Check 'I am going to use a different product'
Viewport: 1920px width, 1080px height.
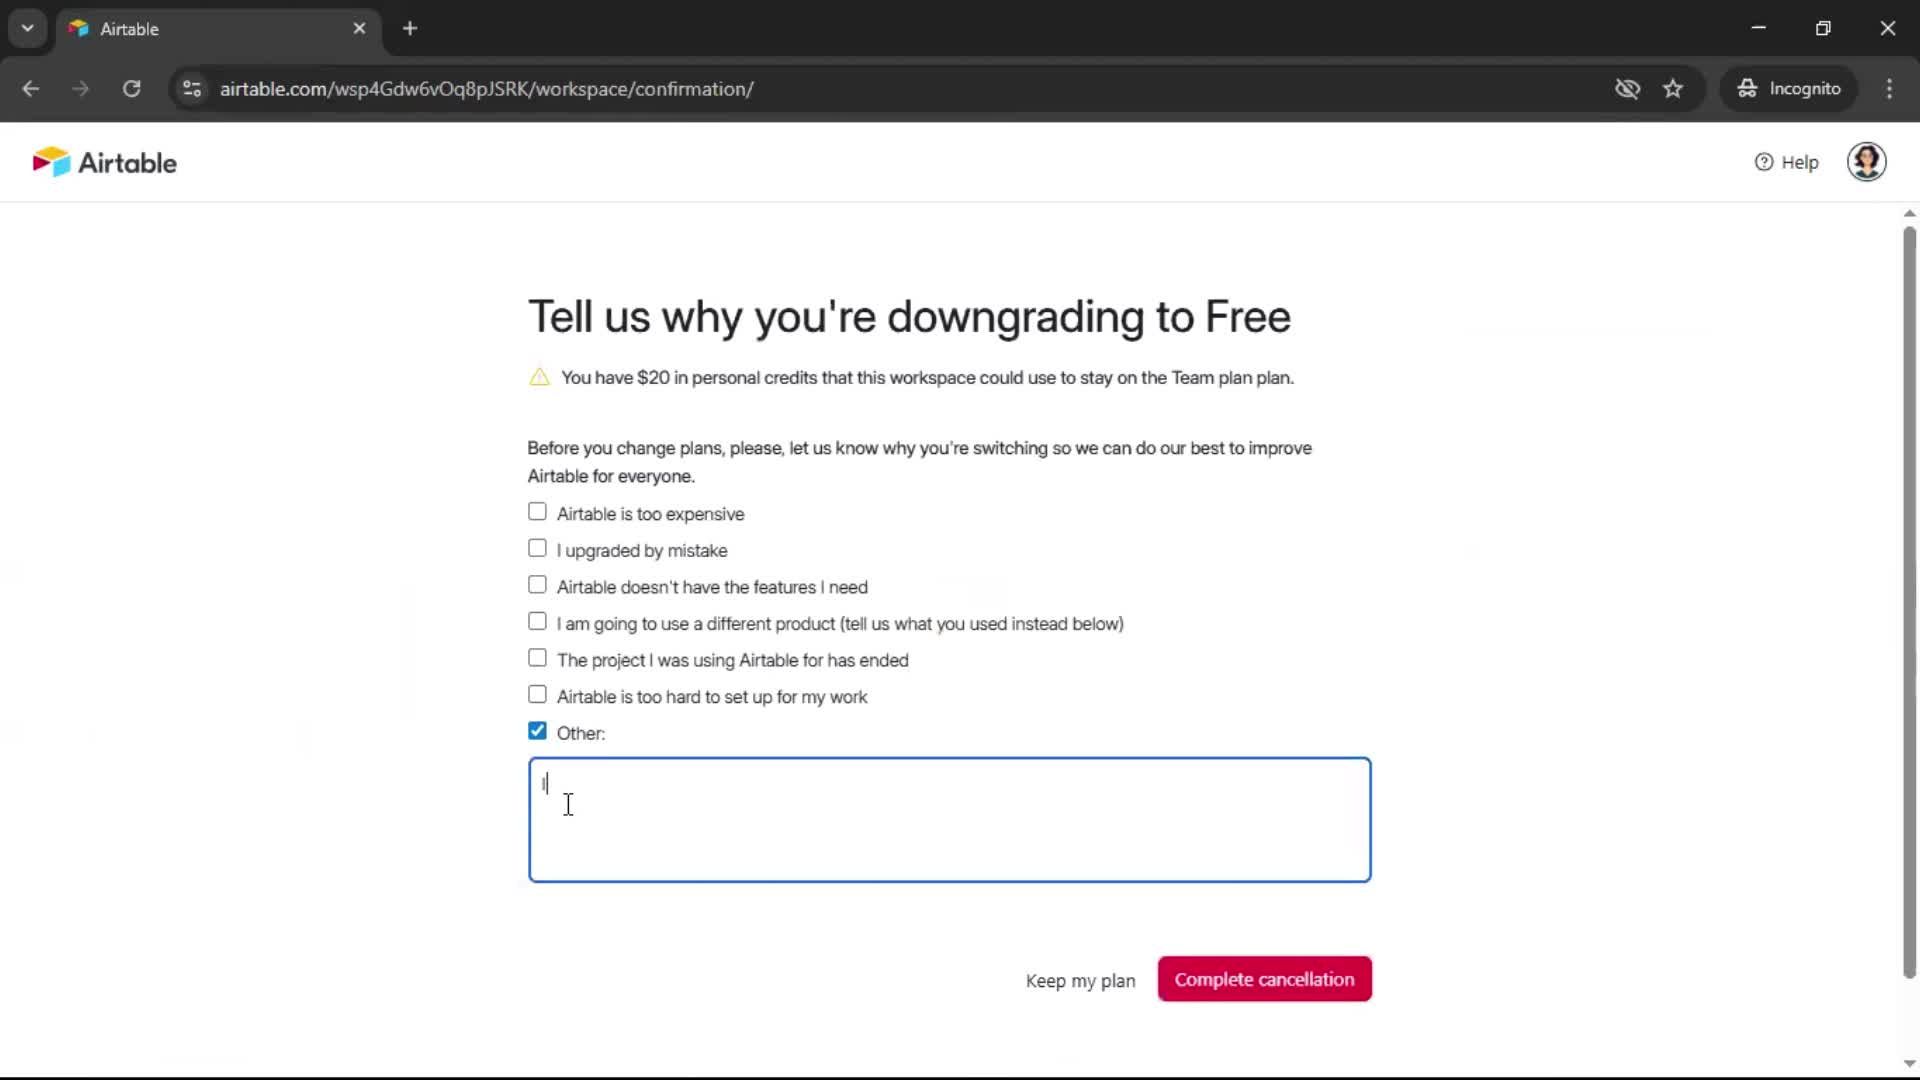[537, 622]
